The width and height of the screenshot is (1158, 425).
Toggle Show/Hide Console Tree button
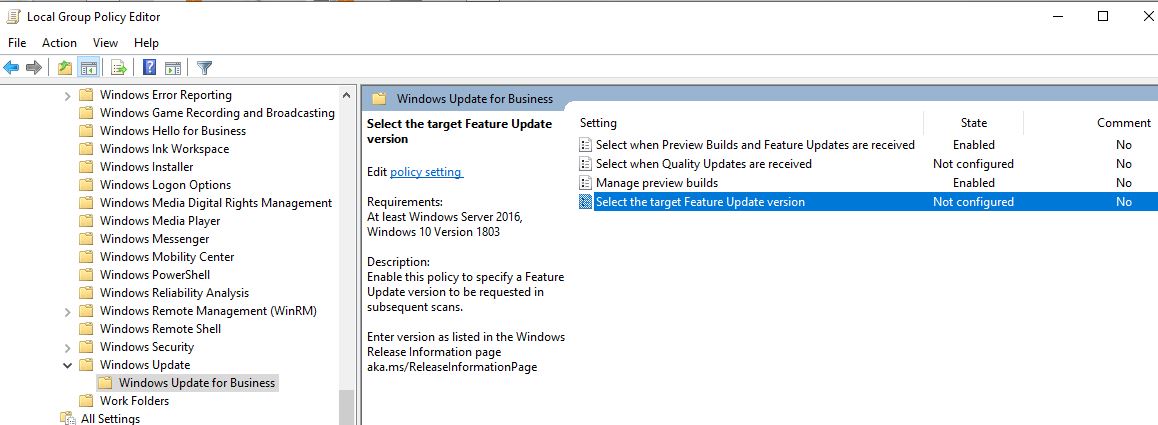pyautogui.click(x=88, y=68)
